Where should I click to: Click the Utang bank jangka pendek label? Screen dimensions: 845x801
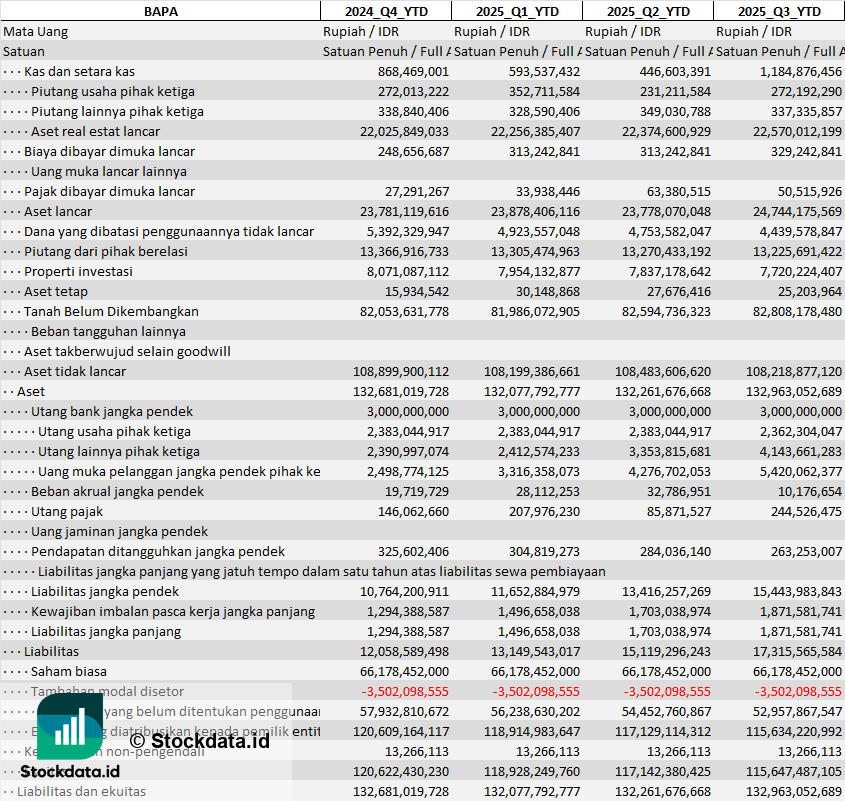click(x=112, y=411)
